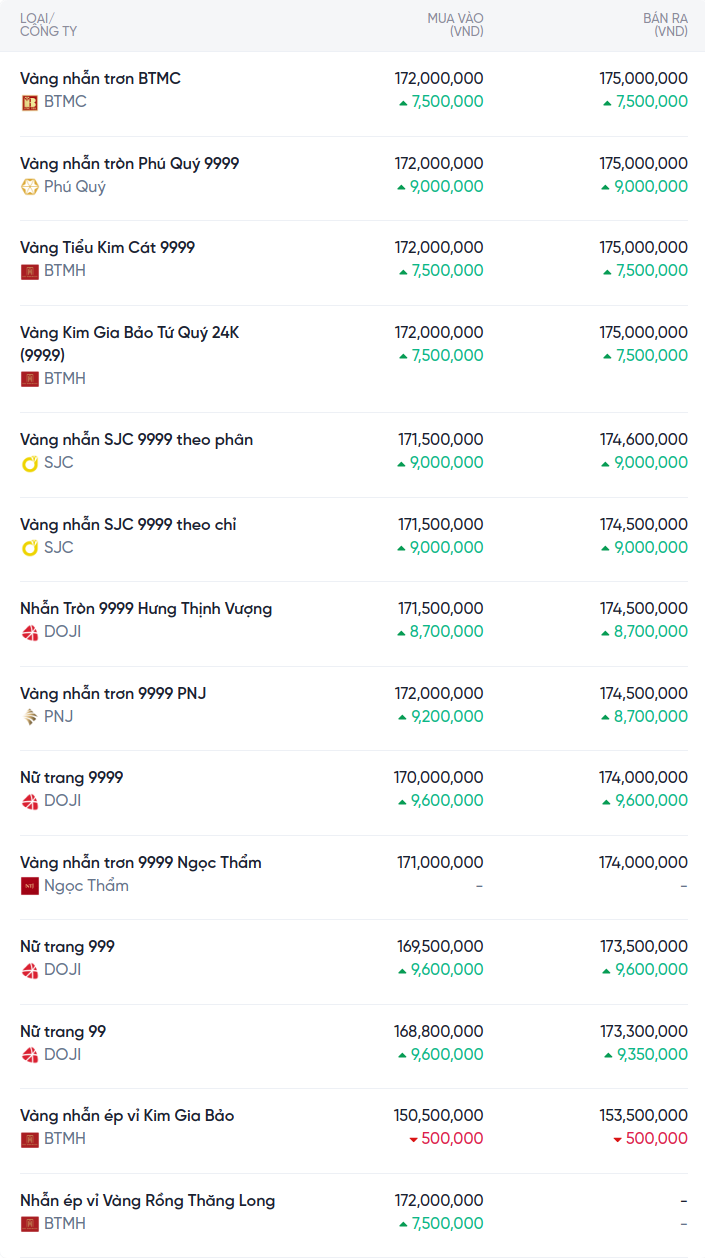Viewport: 705px width, 1258px height.
Task: Select 'Vàng Kim Gia Bảo Tứ Quý 24K'
Action: 129,333
